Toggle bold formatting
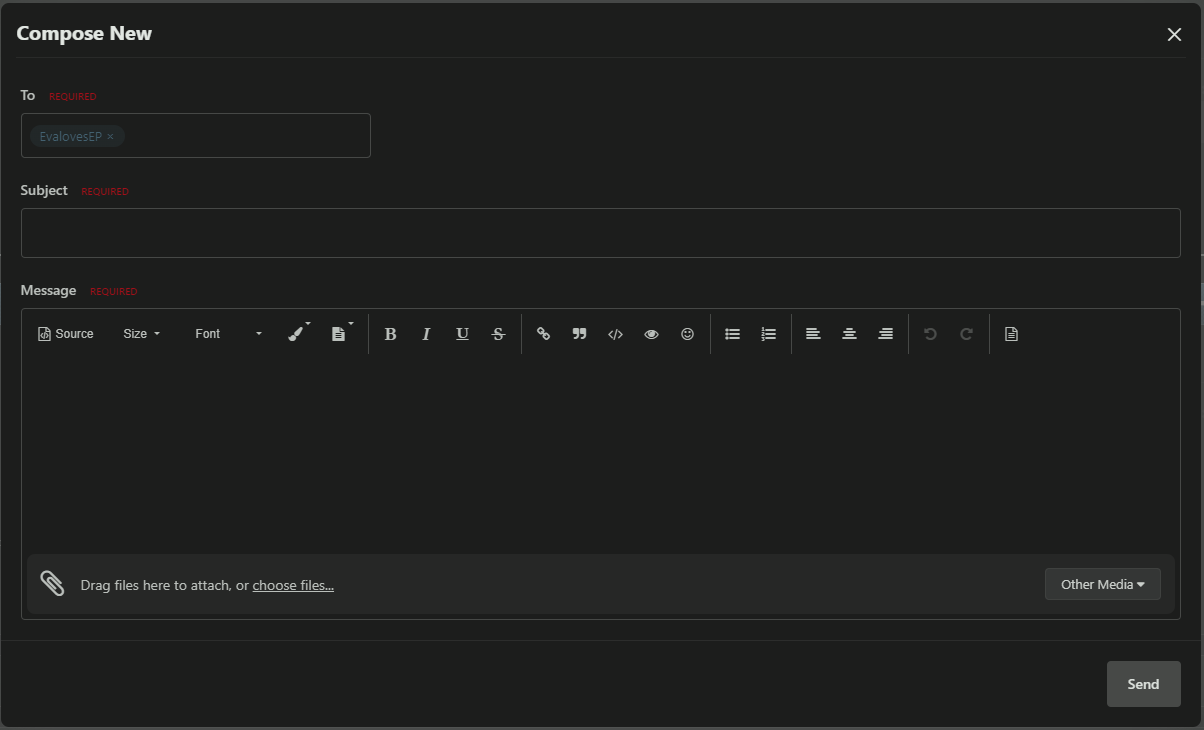 tap(391, 334)
